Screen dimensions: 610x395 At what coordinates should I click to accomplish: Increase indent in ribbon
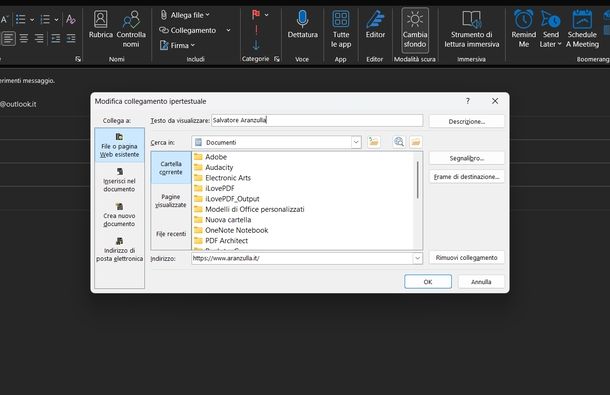71,38
